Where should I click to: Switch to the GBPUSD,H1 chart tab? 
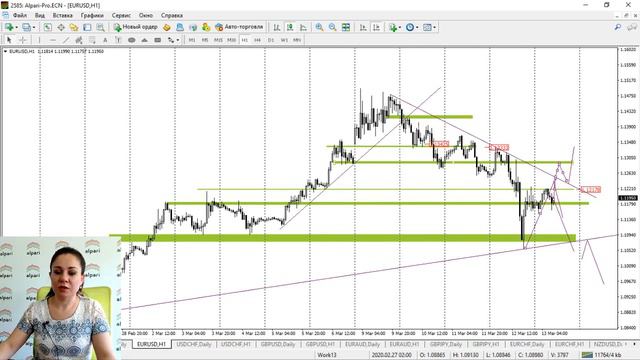pos(320,344)
